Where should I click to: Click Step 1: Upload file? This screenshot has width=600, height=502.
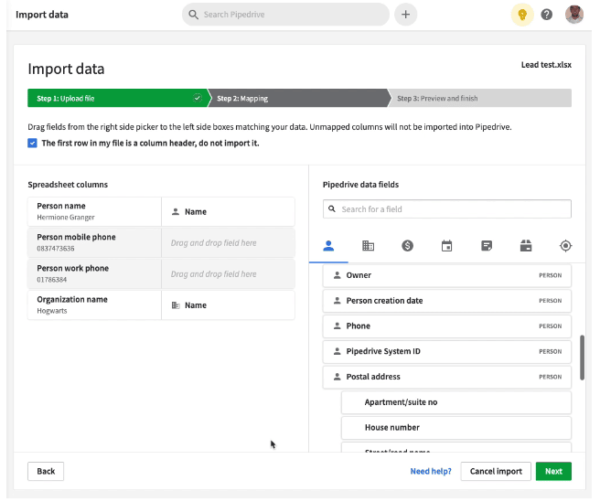coord(117,98)
